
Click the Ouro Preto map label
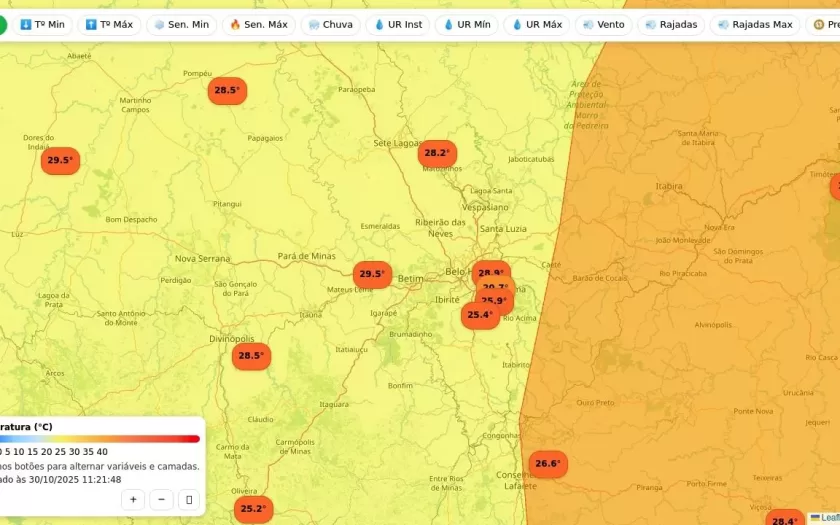pos(596,403)
